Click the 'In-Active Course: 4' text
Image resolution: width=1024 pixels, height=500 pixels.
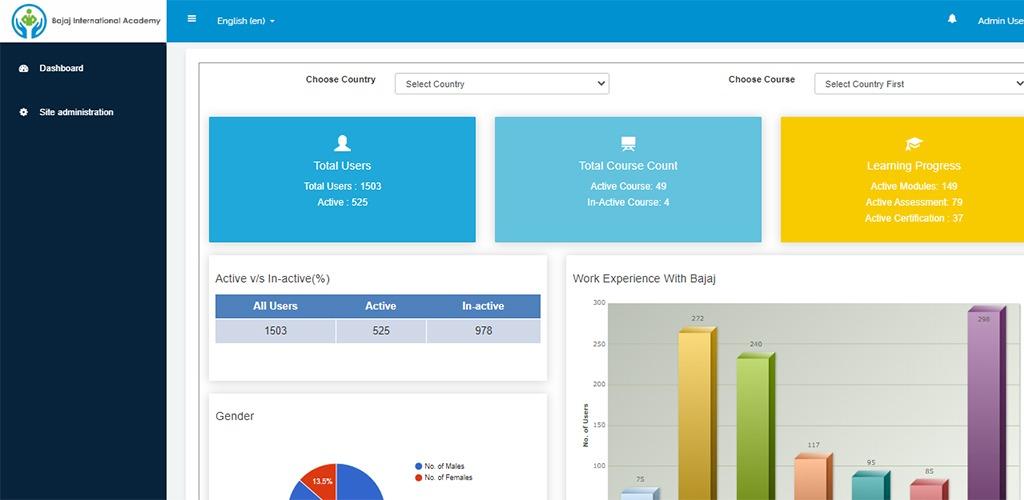(628, 202)
